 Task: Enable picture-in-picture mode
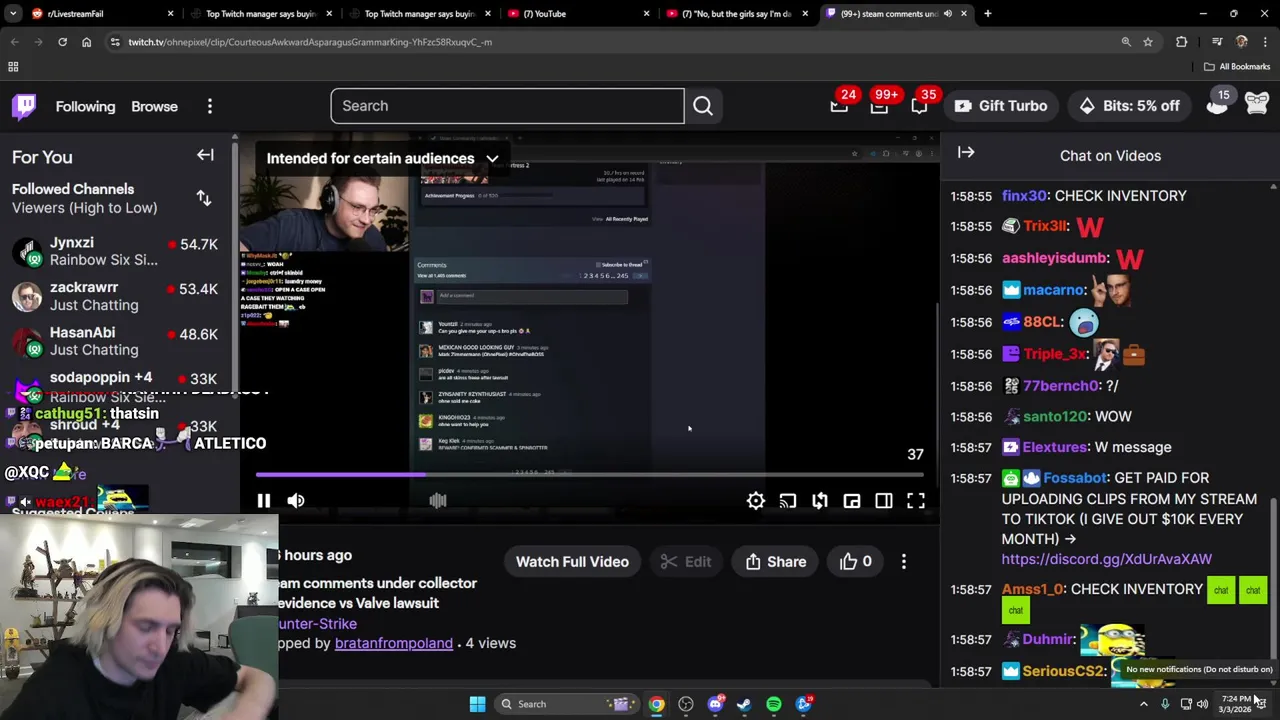(852, 501)
